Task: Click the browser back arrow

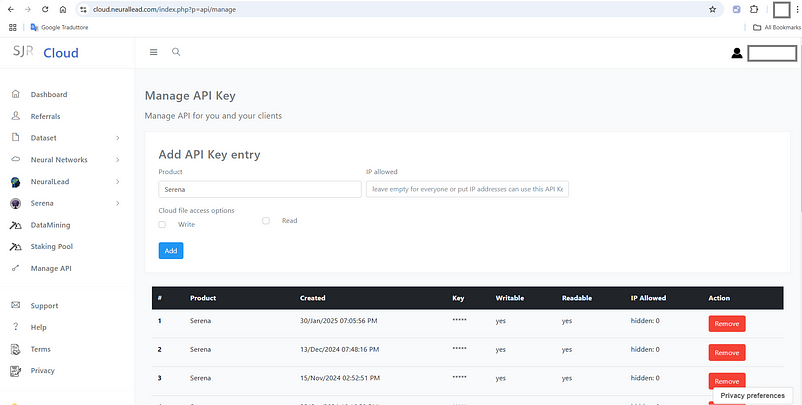Action: (x=11, y=9)
